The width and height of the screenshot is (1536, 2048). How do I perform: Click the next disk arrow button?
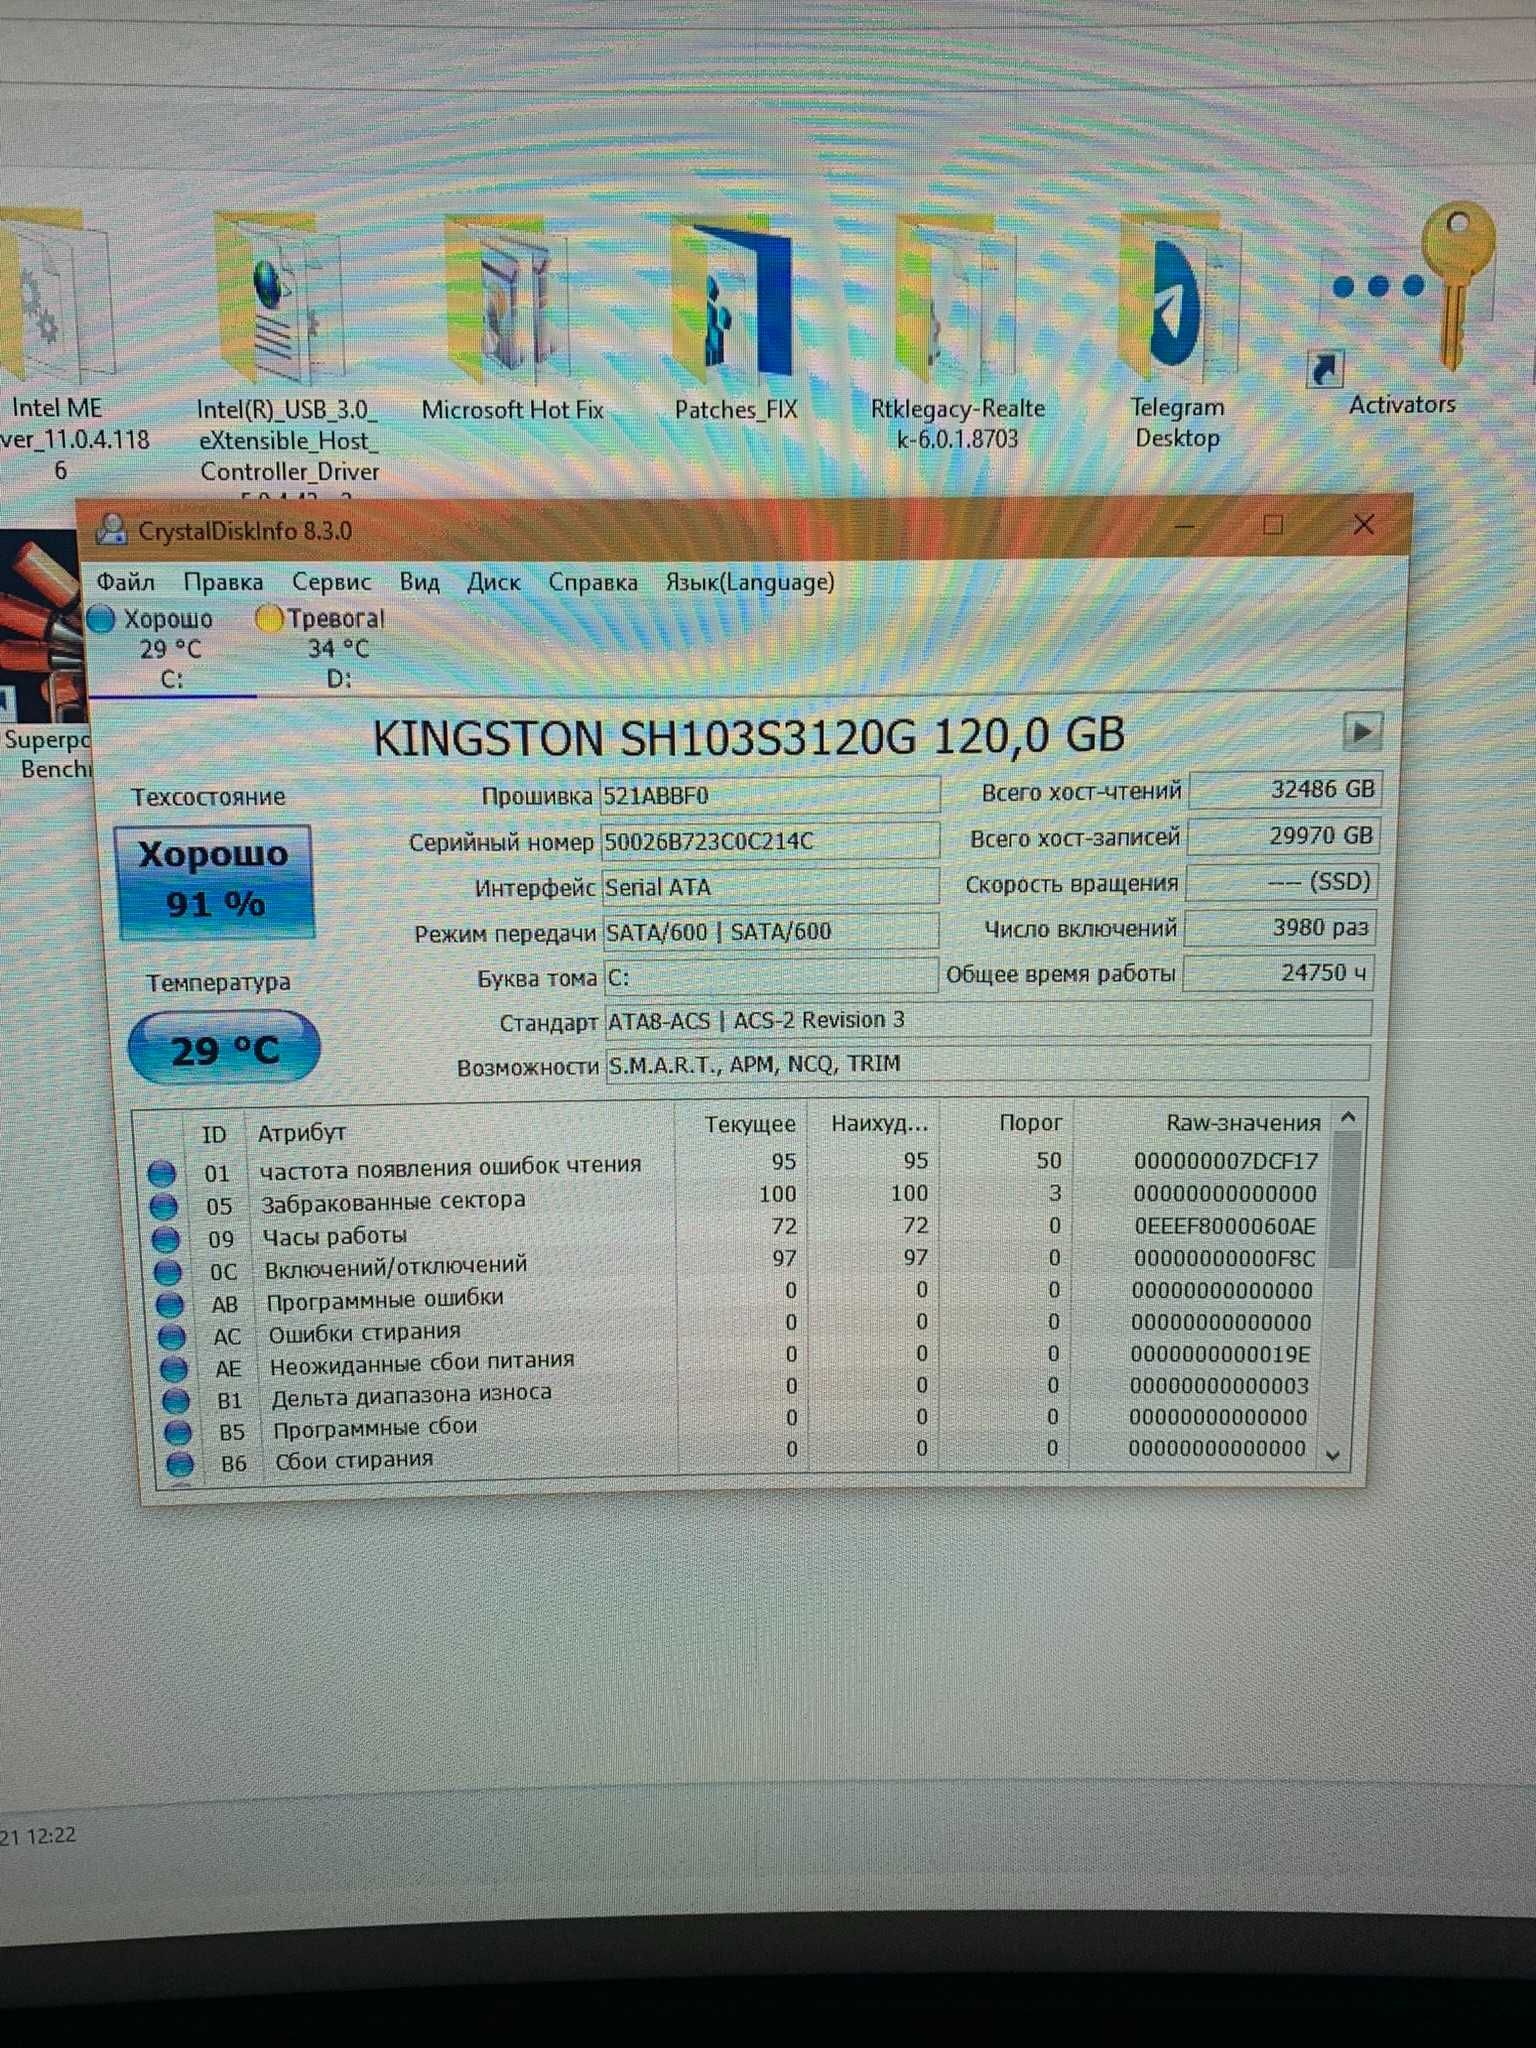click(x=1362, y=732)
